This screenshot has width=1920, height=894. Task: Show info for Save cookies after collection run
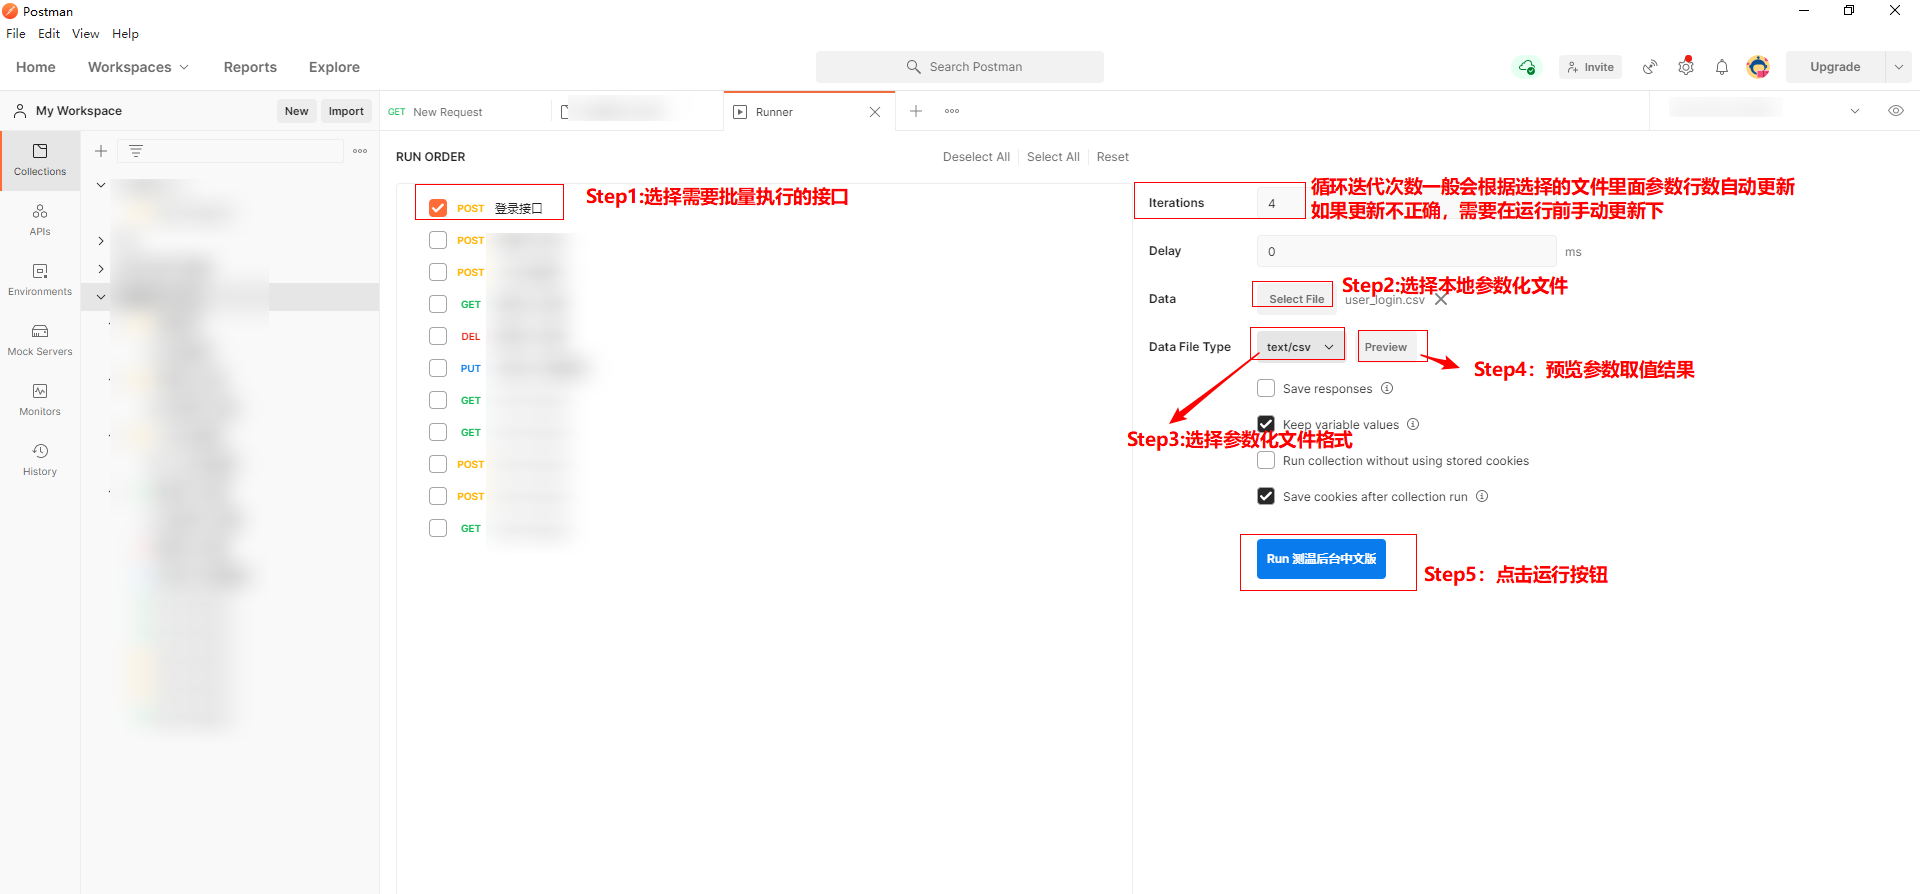click(x=1482, y=496)
